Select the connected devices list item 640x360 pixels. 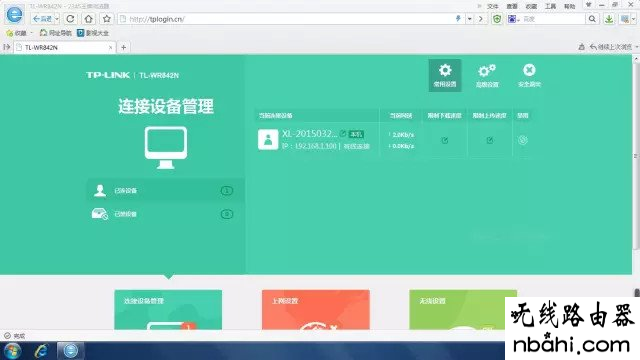(x=165, y=190)
